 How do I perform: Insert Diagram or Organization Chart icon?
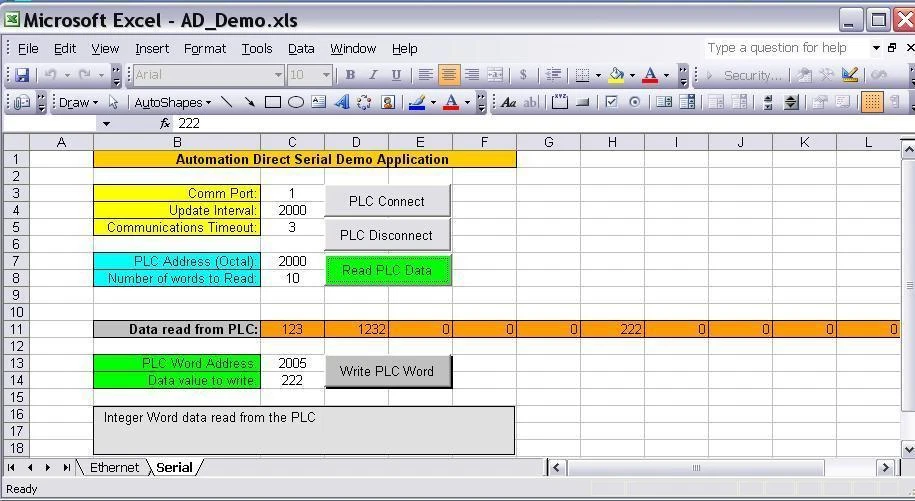(x=364, y=103)
